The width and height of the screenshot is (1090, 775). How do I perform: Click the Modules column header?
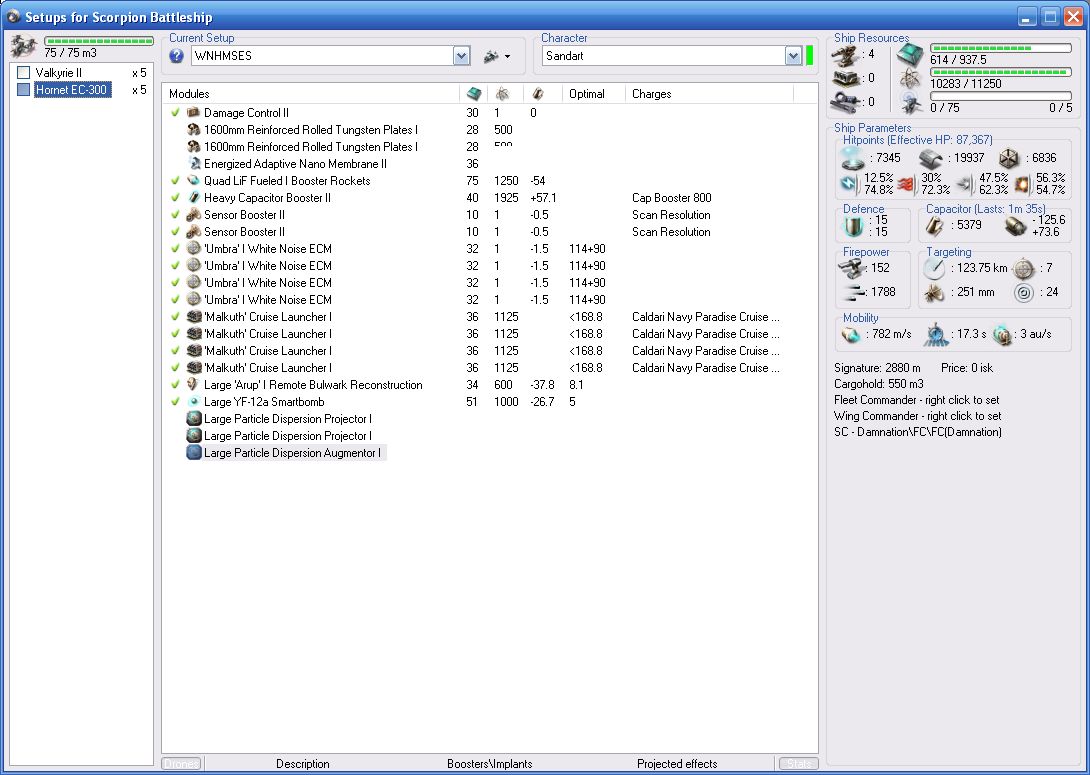click(189, 94)
